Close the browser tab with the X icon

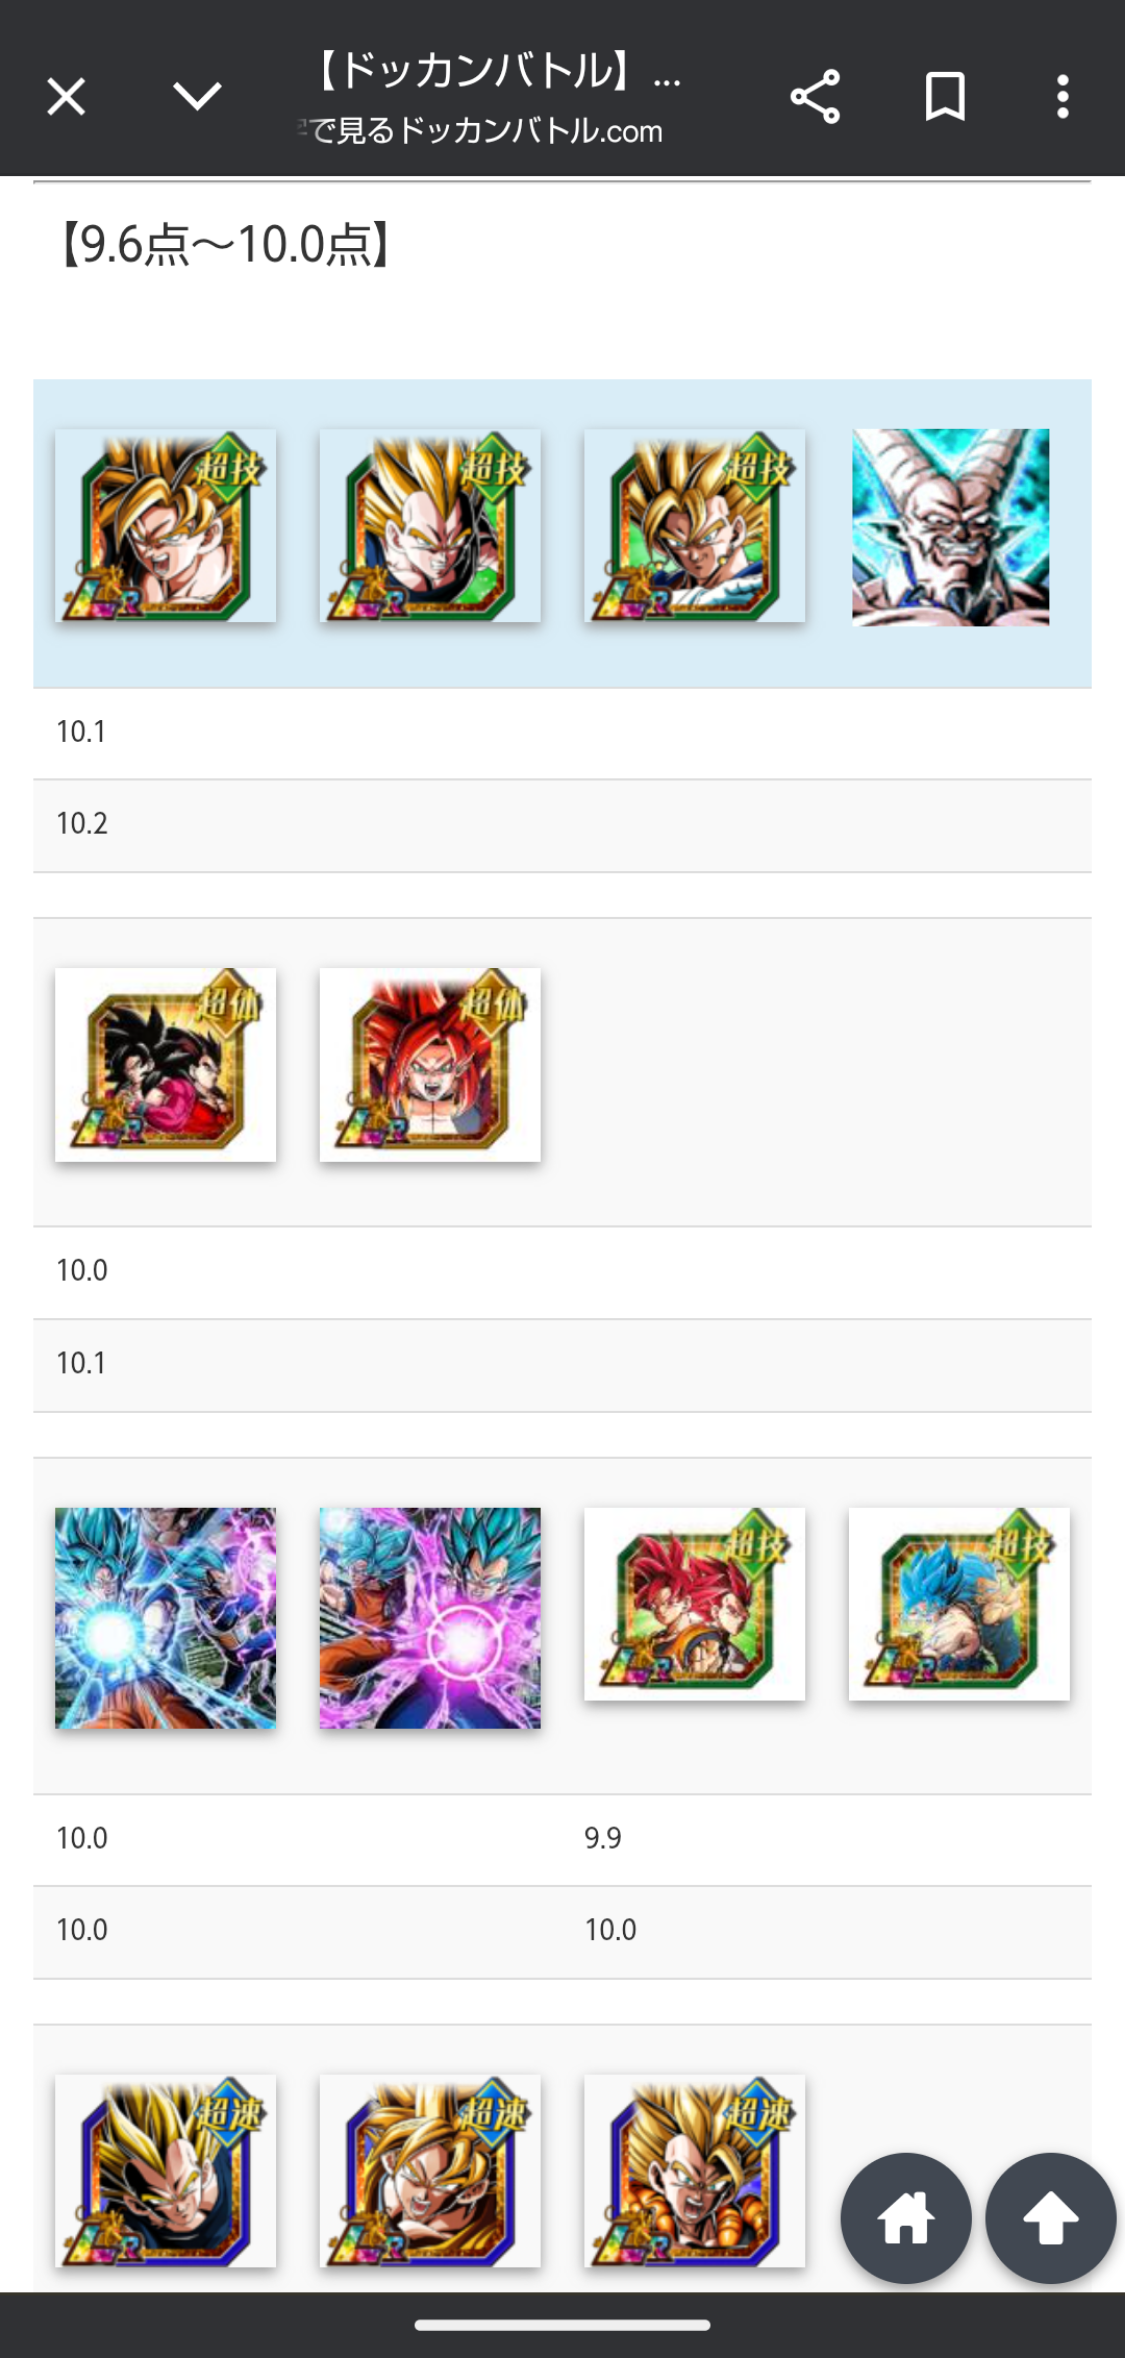pos(66,97)
